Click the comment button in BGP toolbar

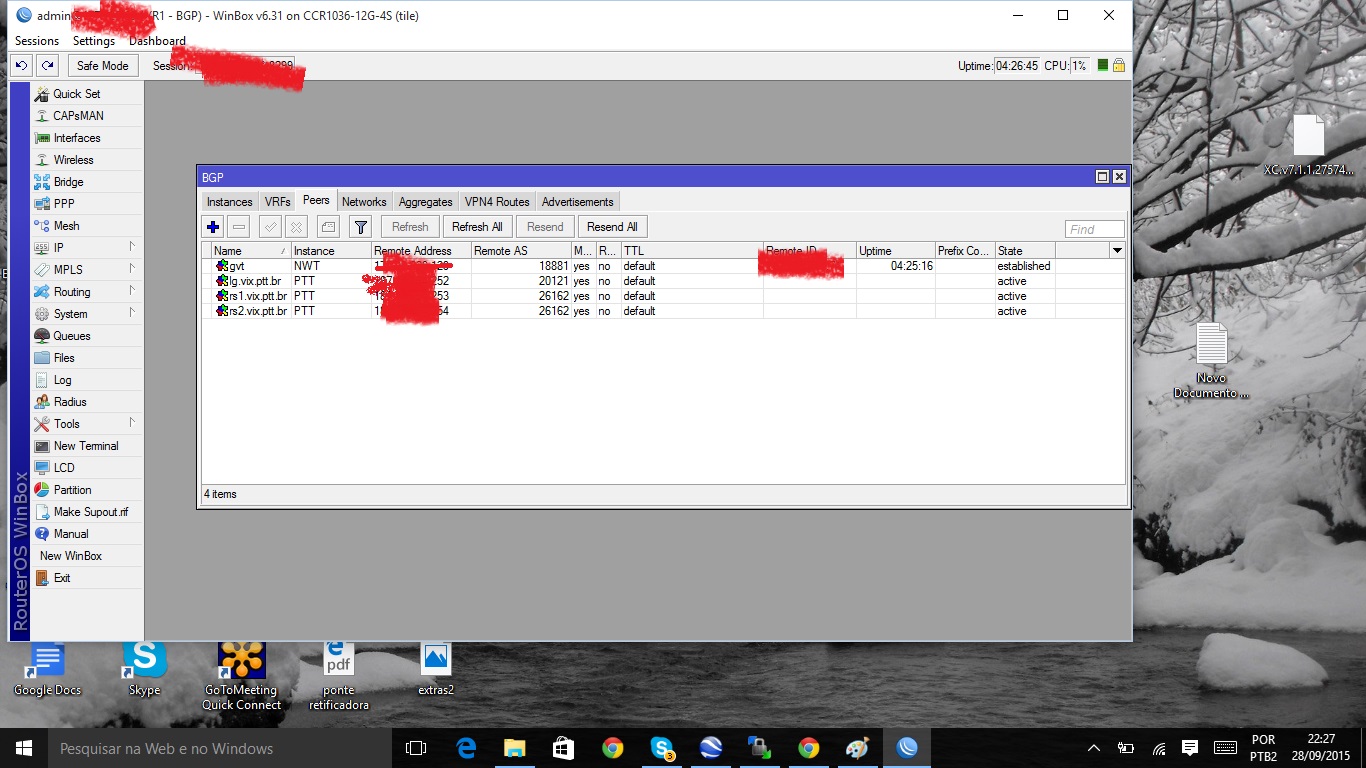pos(328,227)
